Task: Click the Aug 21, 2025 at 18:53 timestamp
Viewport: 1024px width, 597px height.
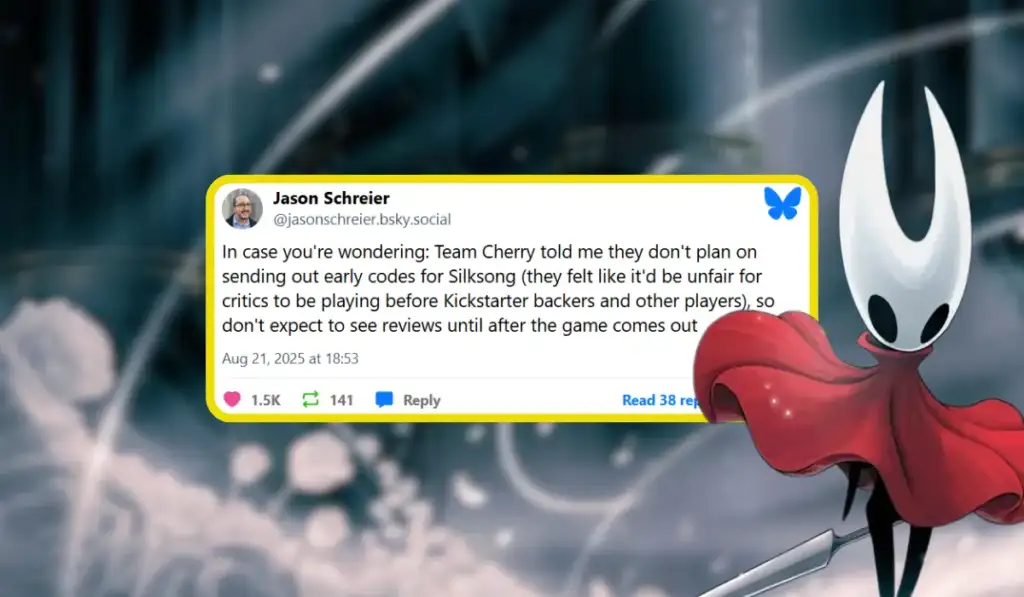Action: click(x=290, y=359)
